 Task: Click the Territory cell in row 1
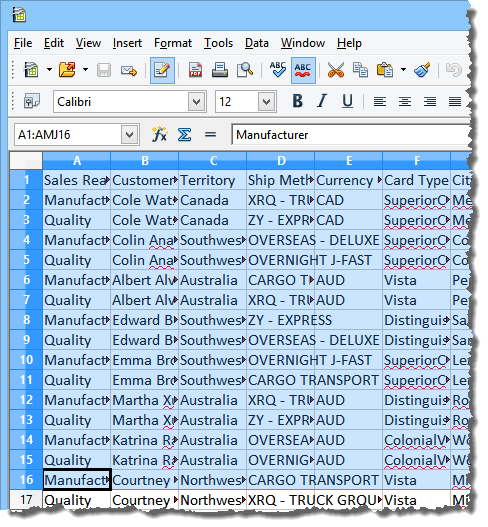(x=213, y=180)
